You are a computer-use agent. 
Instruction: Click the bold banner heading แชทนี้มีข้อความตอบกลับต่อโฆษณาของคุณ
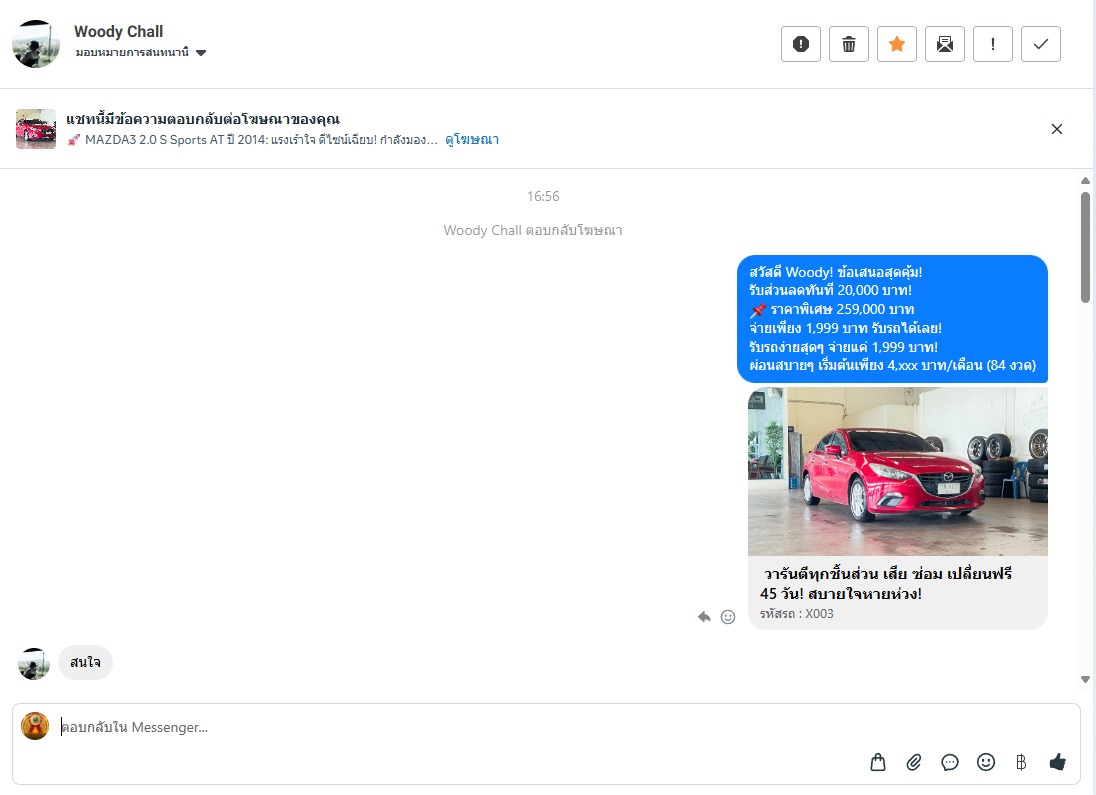[203, 119]
